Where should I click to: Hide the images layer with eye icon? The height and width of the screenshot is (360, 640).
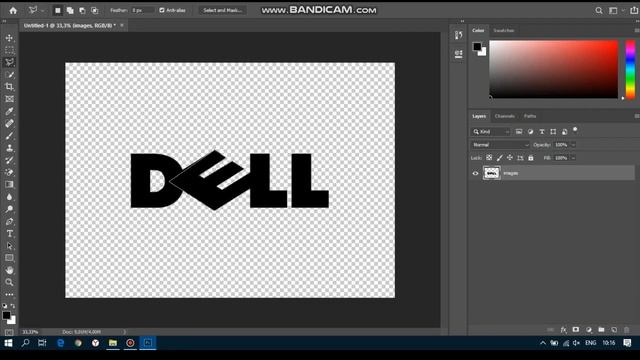475,173
